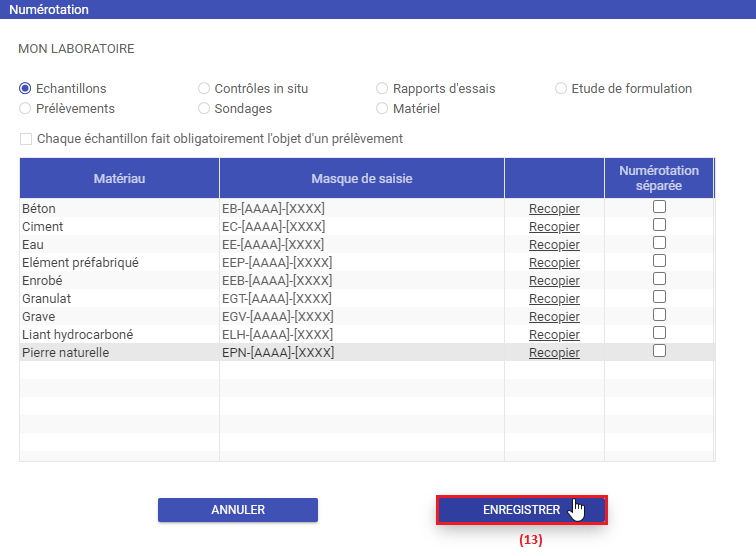This screenshot has width=756, height=556.
Task: Click Recopier link on the Enrobé row
Action: (554, 281)
